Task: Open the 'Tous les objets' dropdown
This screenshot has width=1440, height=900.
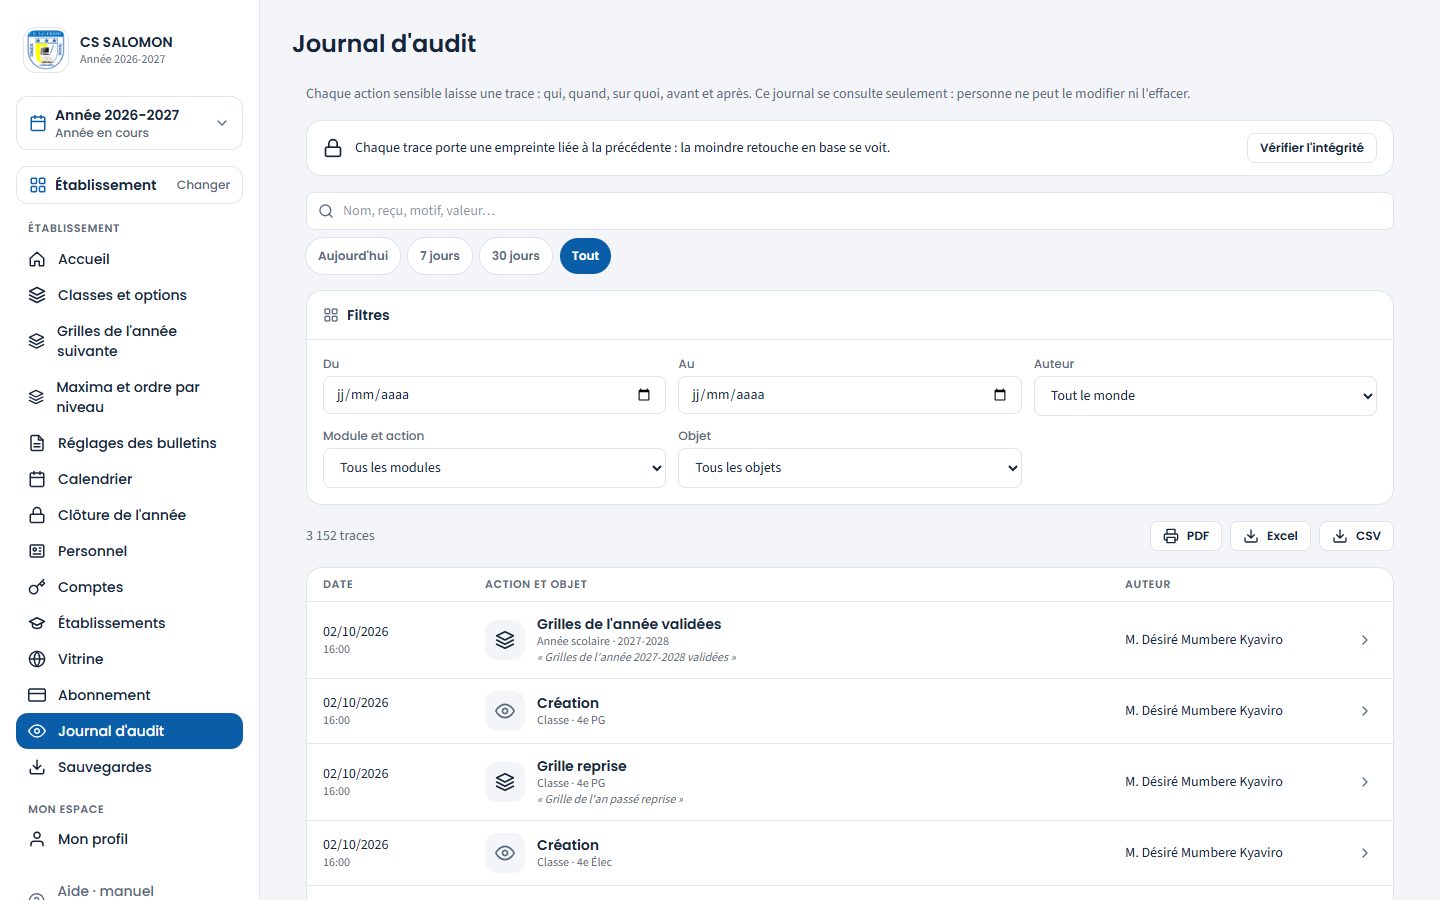Action: click(x=850, y=468)
